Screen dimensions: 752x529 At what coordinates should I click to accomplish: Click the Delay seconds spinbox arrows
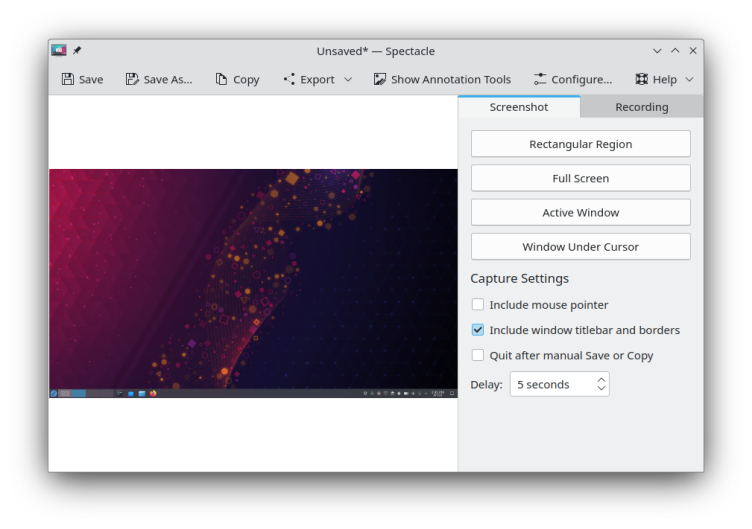point(601,384)
